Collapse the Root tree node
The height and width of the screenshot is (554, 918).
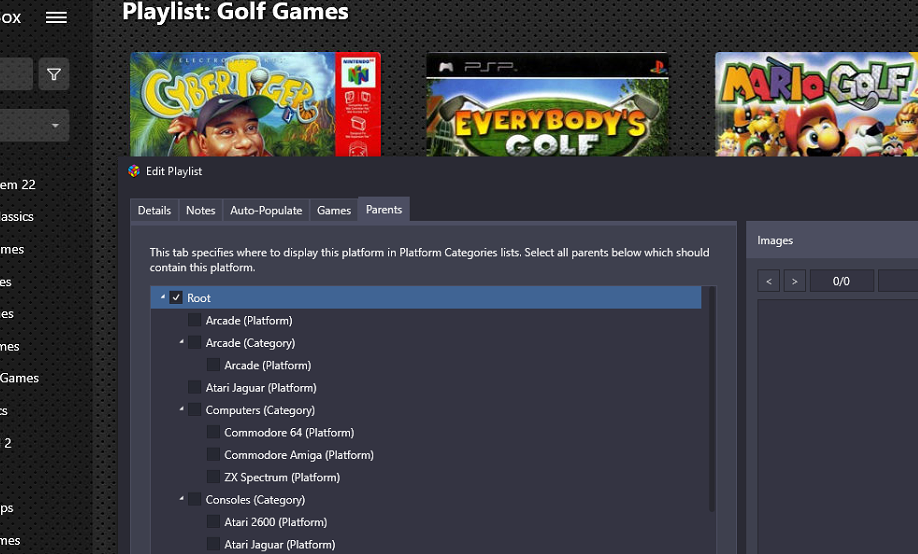pos(163,297)
